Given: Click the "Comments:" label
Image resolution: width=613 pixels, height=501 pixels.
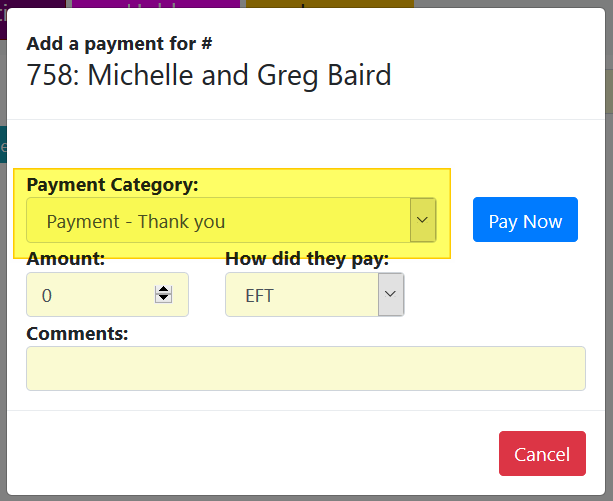Looking at the screenshot, I should click(77, 333).
